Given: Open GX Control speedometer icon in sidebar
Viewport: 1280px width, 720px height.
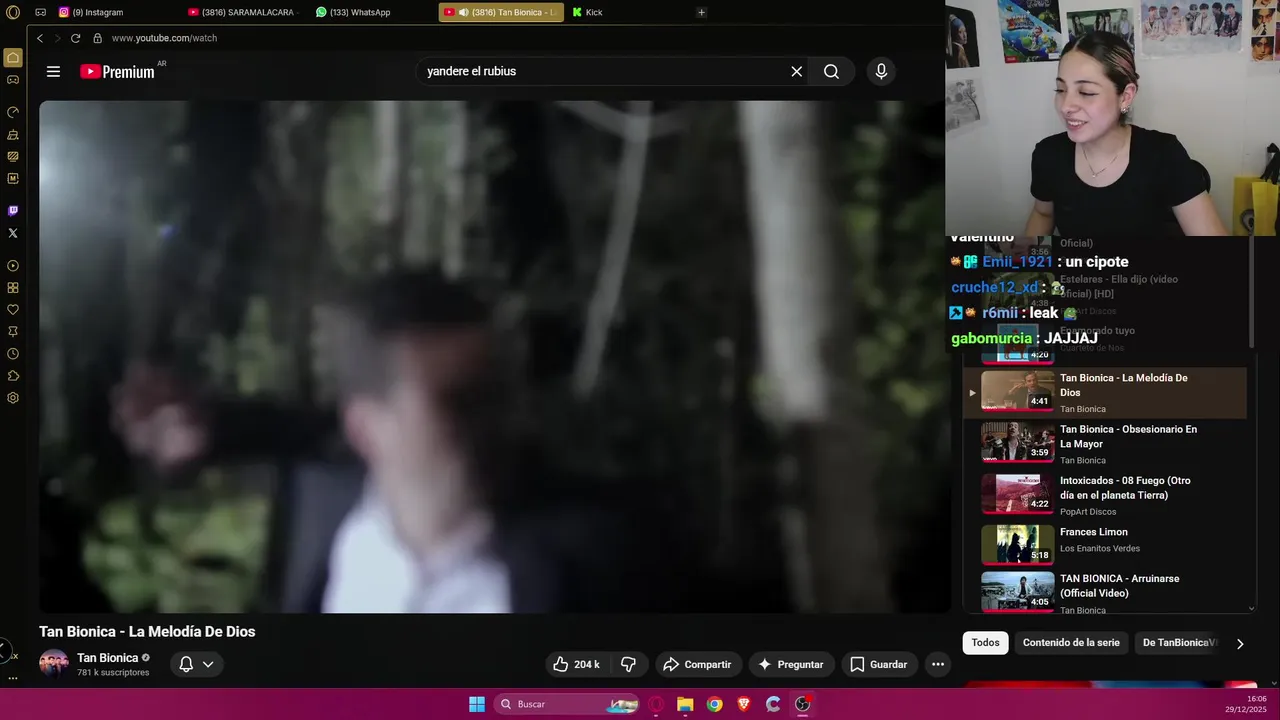Looking at the screenshot, I should coord(13,112).
